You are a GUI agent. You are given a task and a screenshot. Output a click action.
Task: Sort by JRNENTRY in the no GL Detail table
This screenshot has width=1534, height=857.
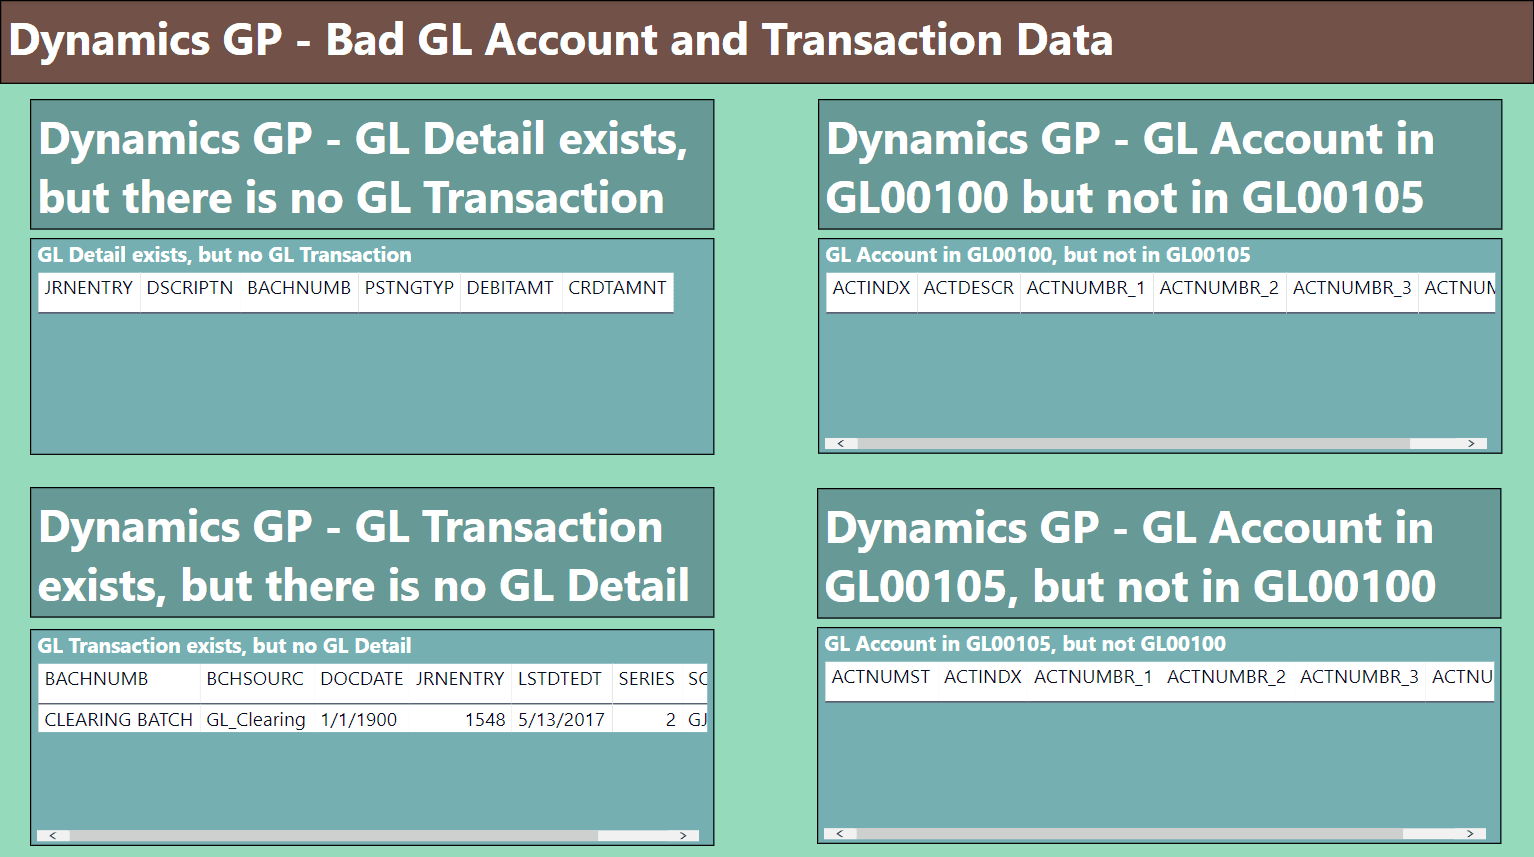point(460,679)
